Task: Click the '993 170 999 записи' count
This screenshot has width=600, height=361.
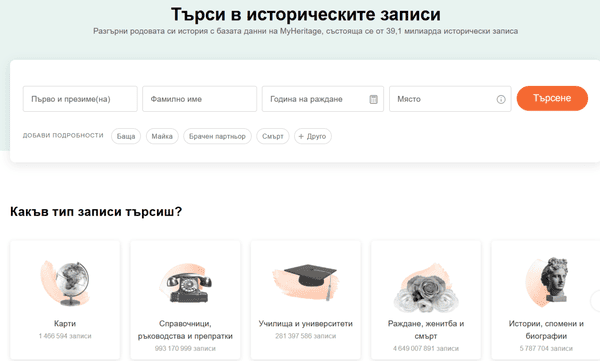Action: click(185, 348)
